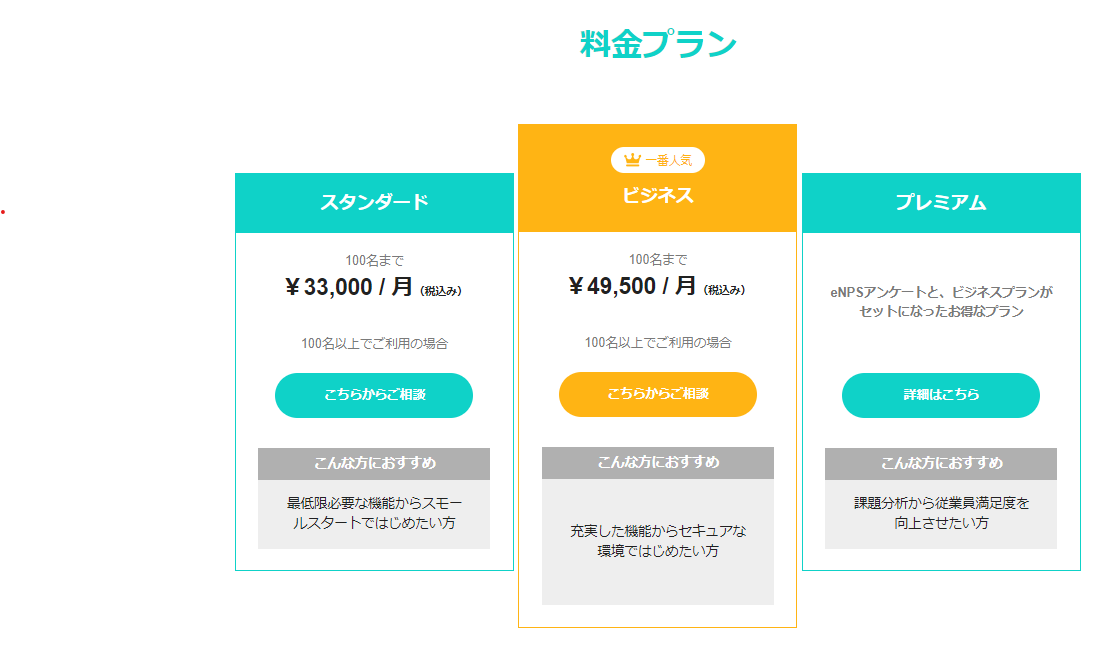The image size is (1105, 646).
Task: Click こんな方におすすめ label in Business card
Action: pyautogui.click(x=658, y=462)
